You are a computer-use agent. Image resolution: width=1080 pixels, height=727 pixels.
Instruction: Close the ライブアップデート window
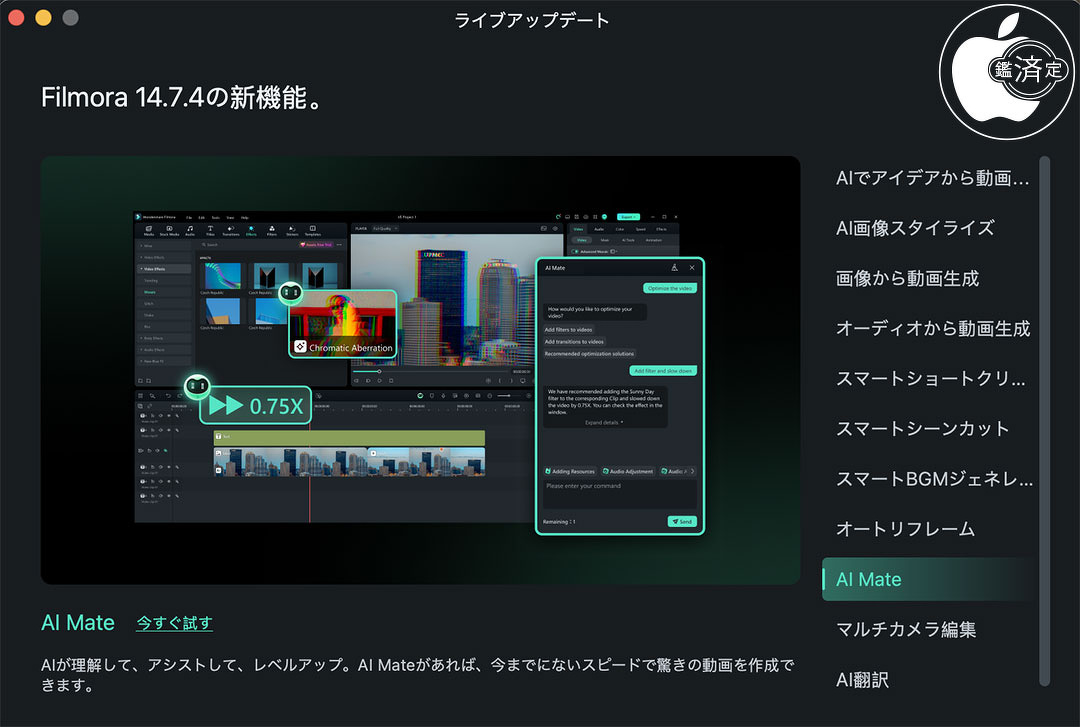[17, 18]
